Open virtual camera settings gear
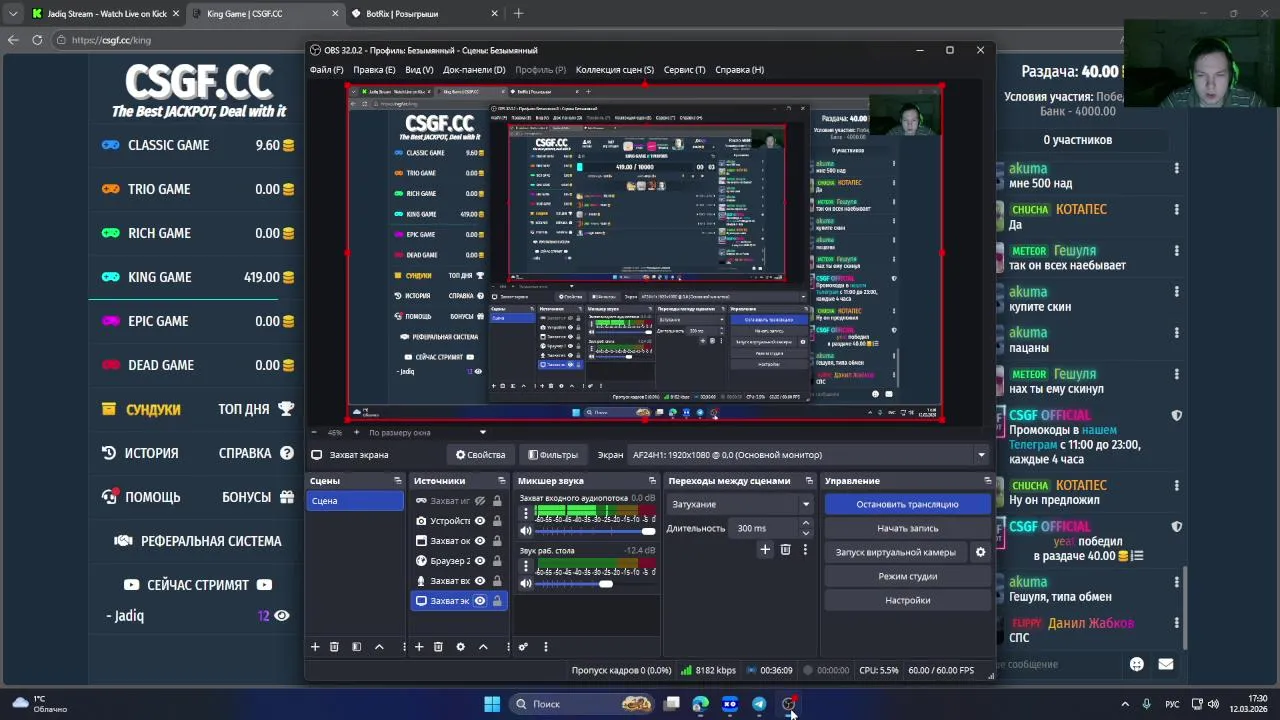1280x720 pixels. [x=980, y=552]
